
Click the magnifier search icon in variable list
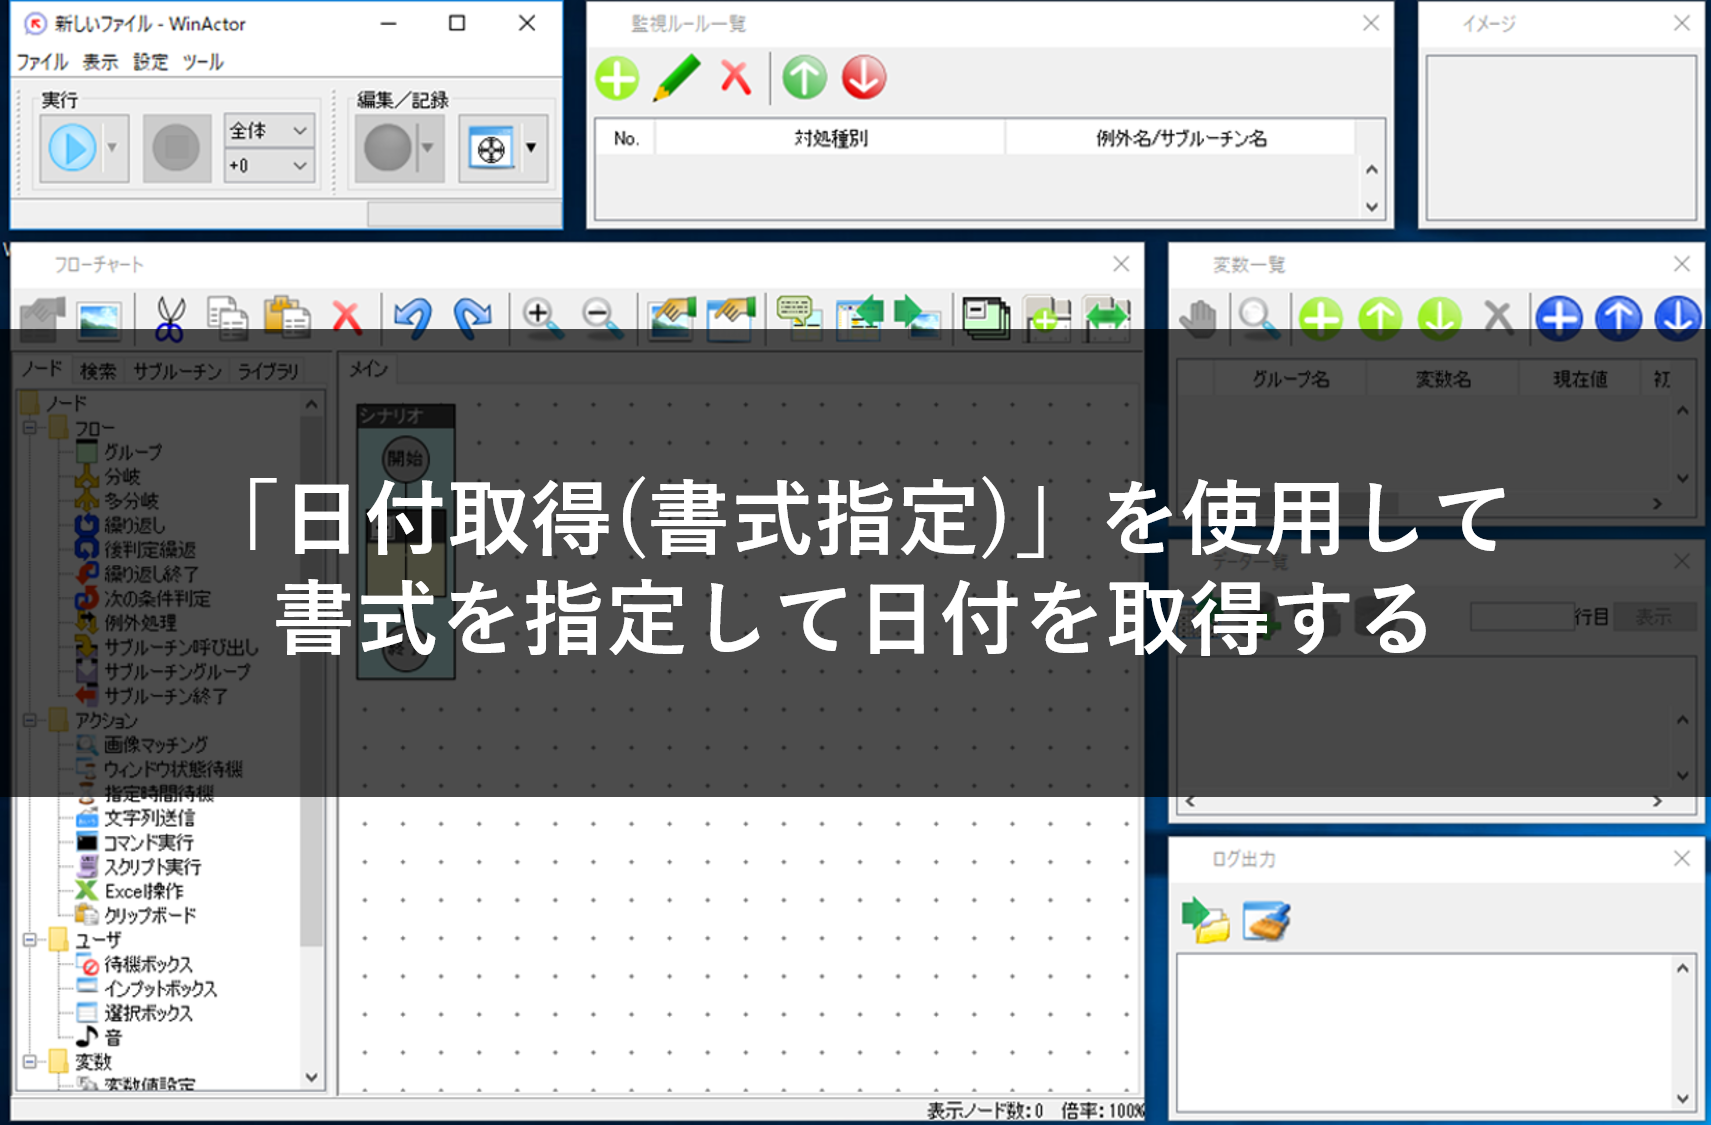point(1258,318)
